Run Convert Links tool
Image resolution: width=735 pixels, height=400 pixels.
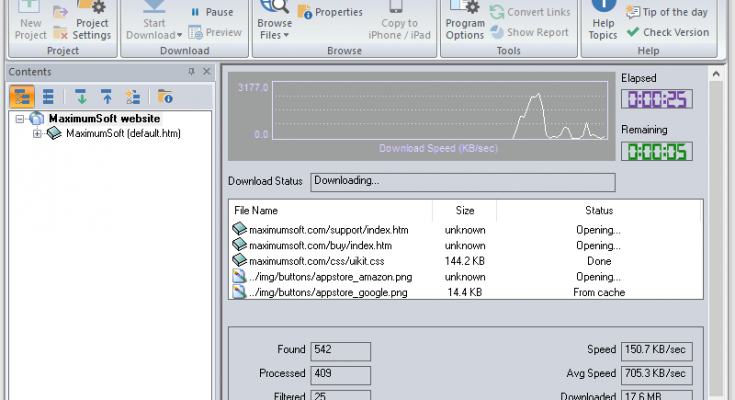pyautogui.click(x=530, y=12)
